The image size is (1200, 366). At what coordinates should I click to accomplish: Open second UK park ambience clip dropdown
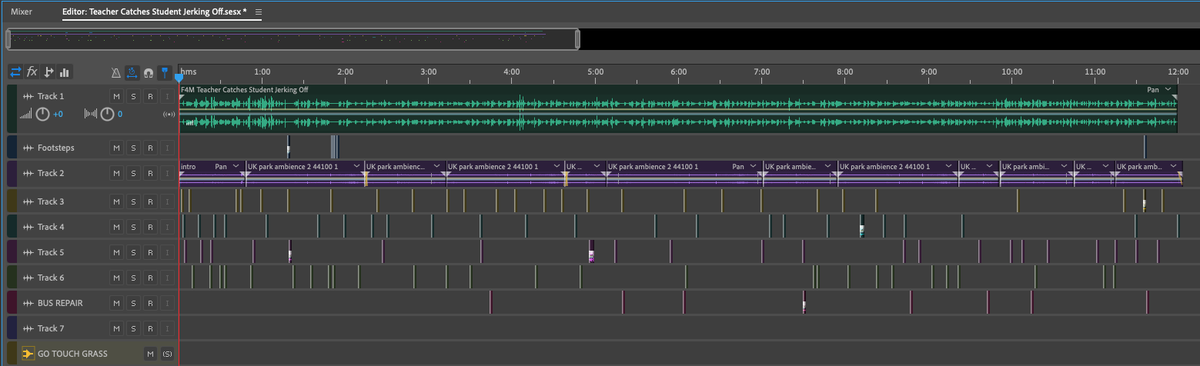click(x=437, y=166)
